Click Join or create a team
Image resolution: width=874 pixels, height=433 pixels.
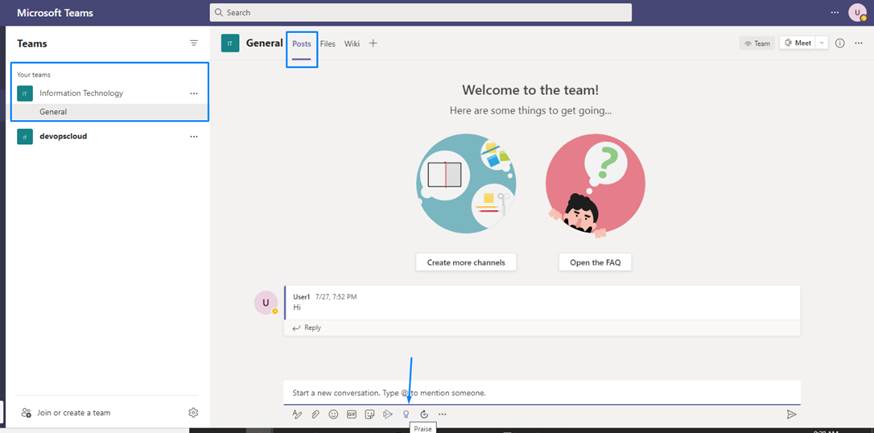(x=66, y=413)
